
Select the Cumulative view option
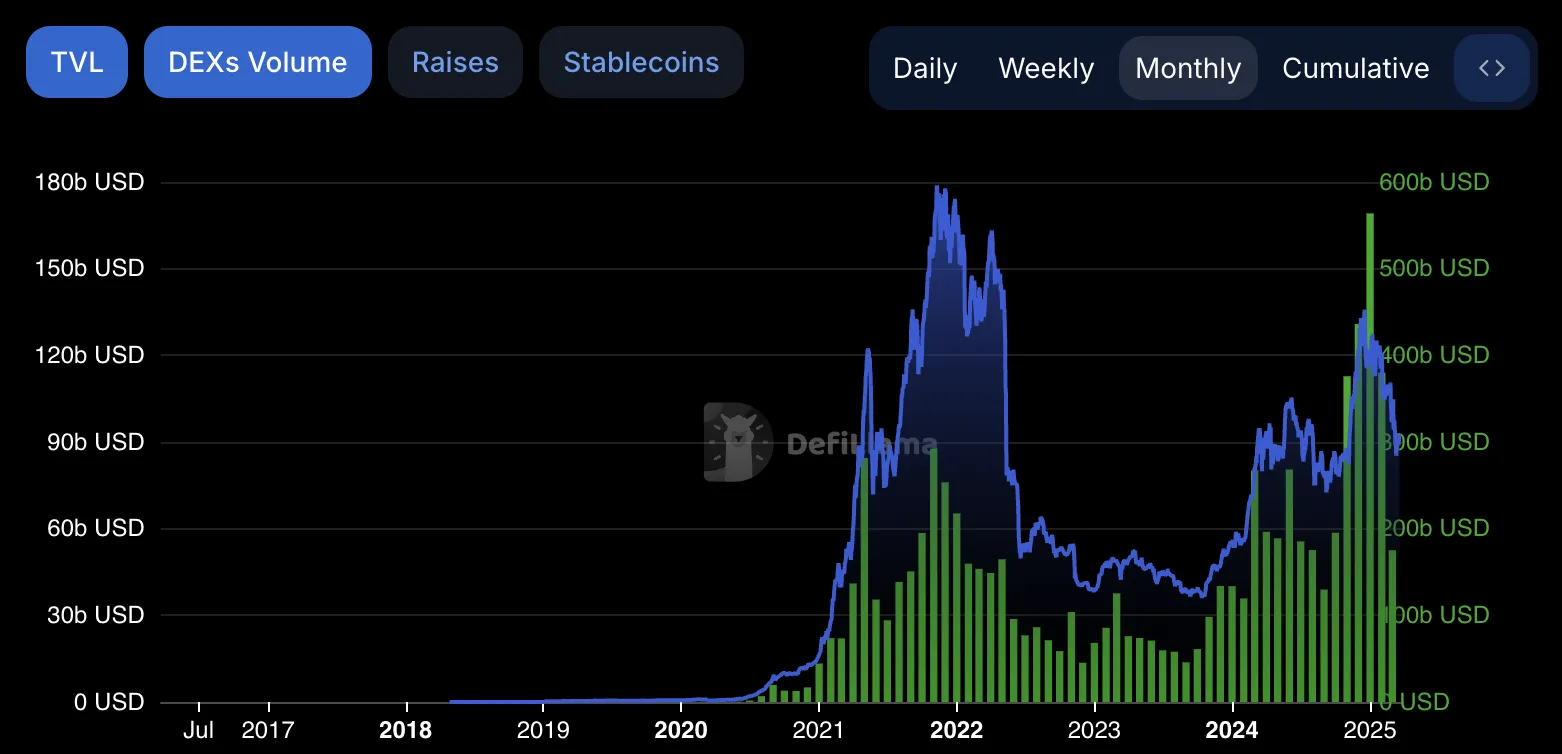tap(1356, 68)
